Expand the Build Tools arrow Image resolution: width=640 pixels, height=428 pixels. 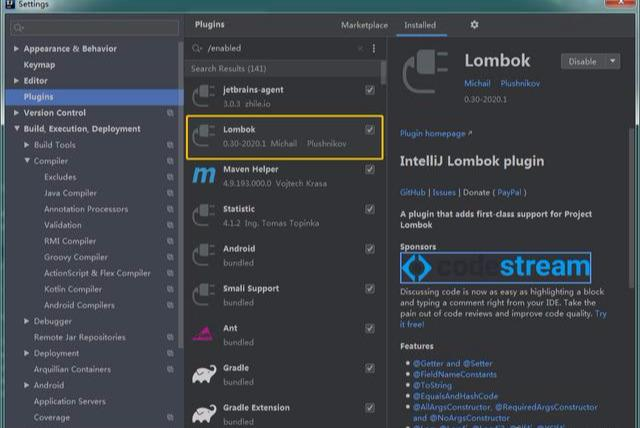coord(27,145)
